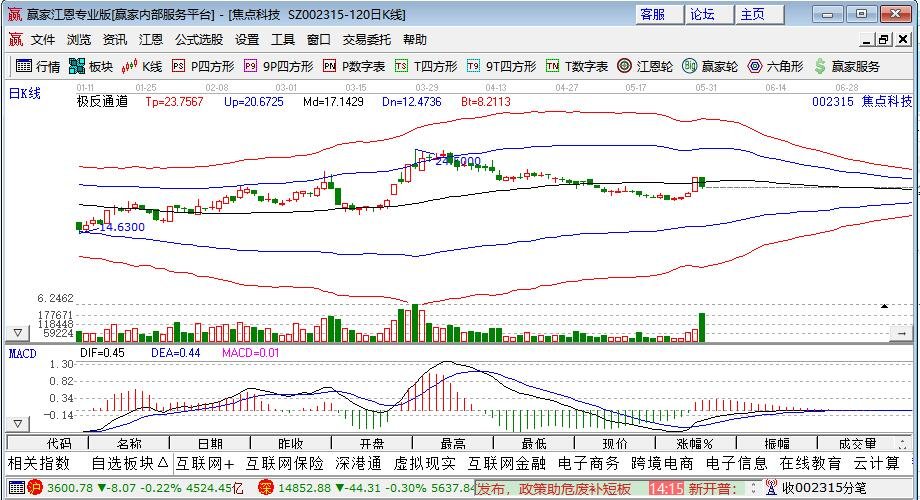Select the 虚拟现实 sector tab
This screenshot has width=920, height=500.
425,464
